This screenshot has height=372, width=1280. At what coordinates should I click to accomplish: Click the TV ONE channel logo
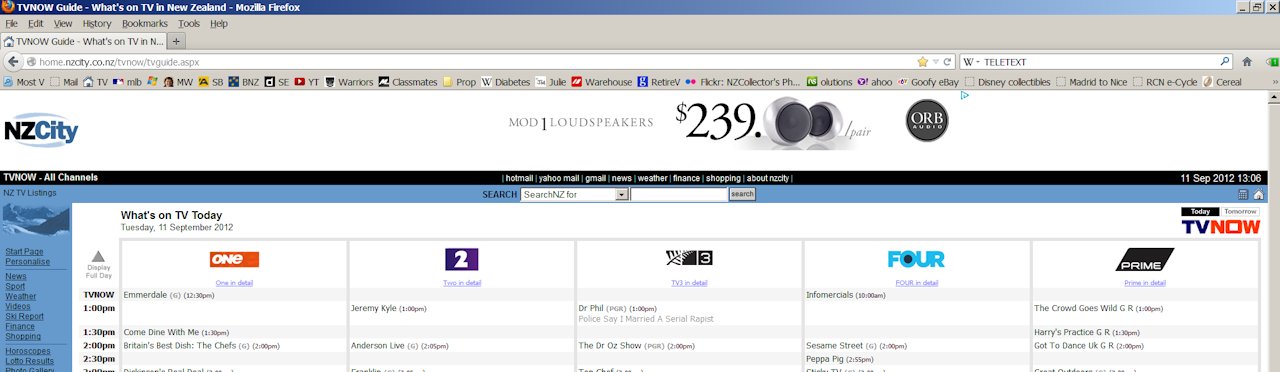234,260
